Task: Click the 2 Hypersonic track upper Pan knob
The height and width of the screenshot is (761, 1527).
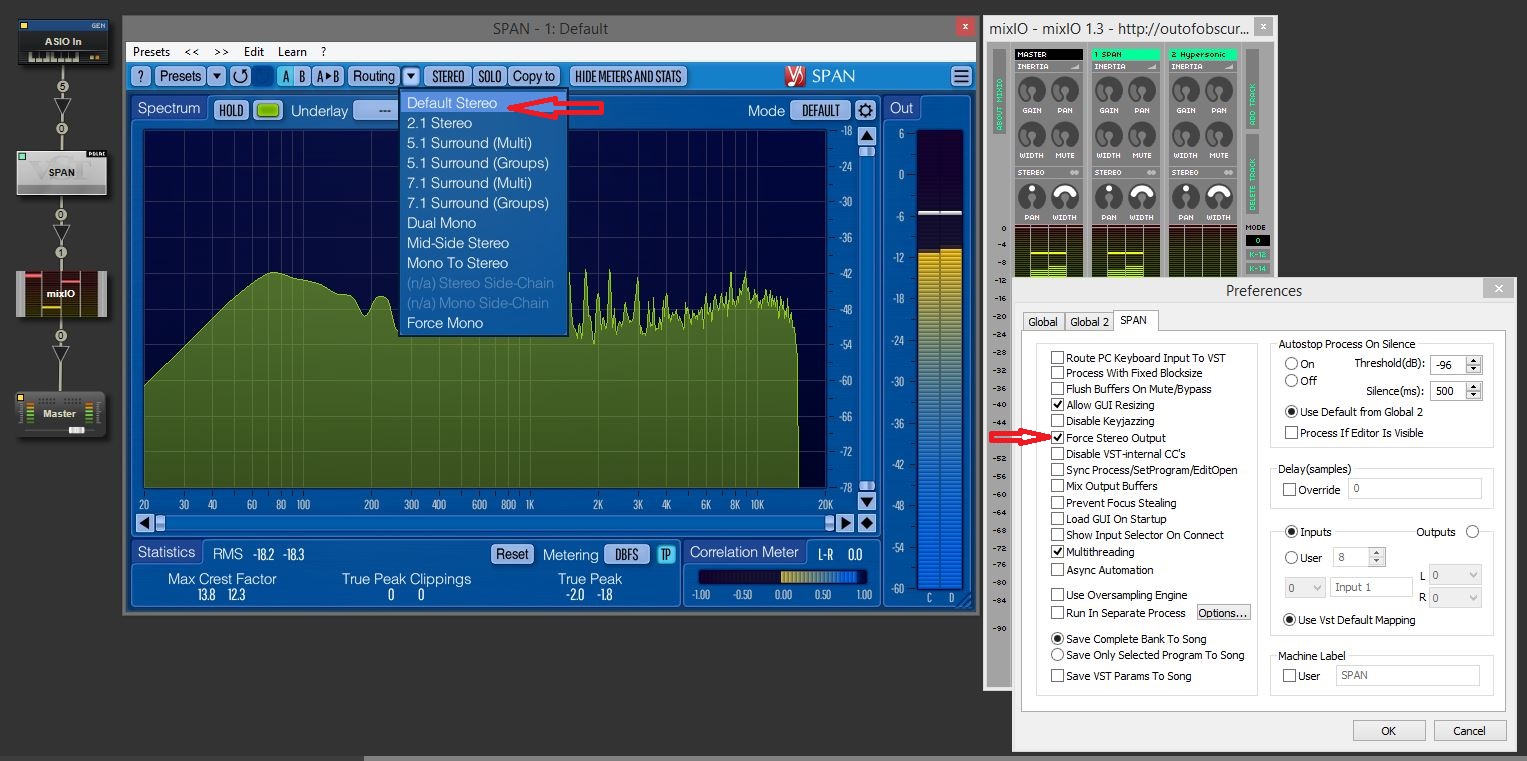Action: pos(1219,93)
